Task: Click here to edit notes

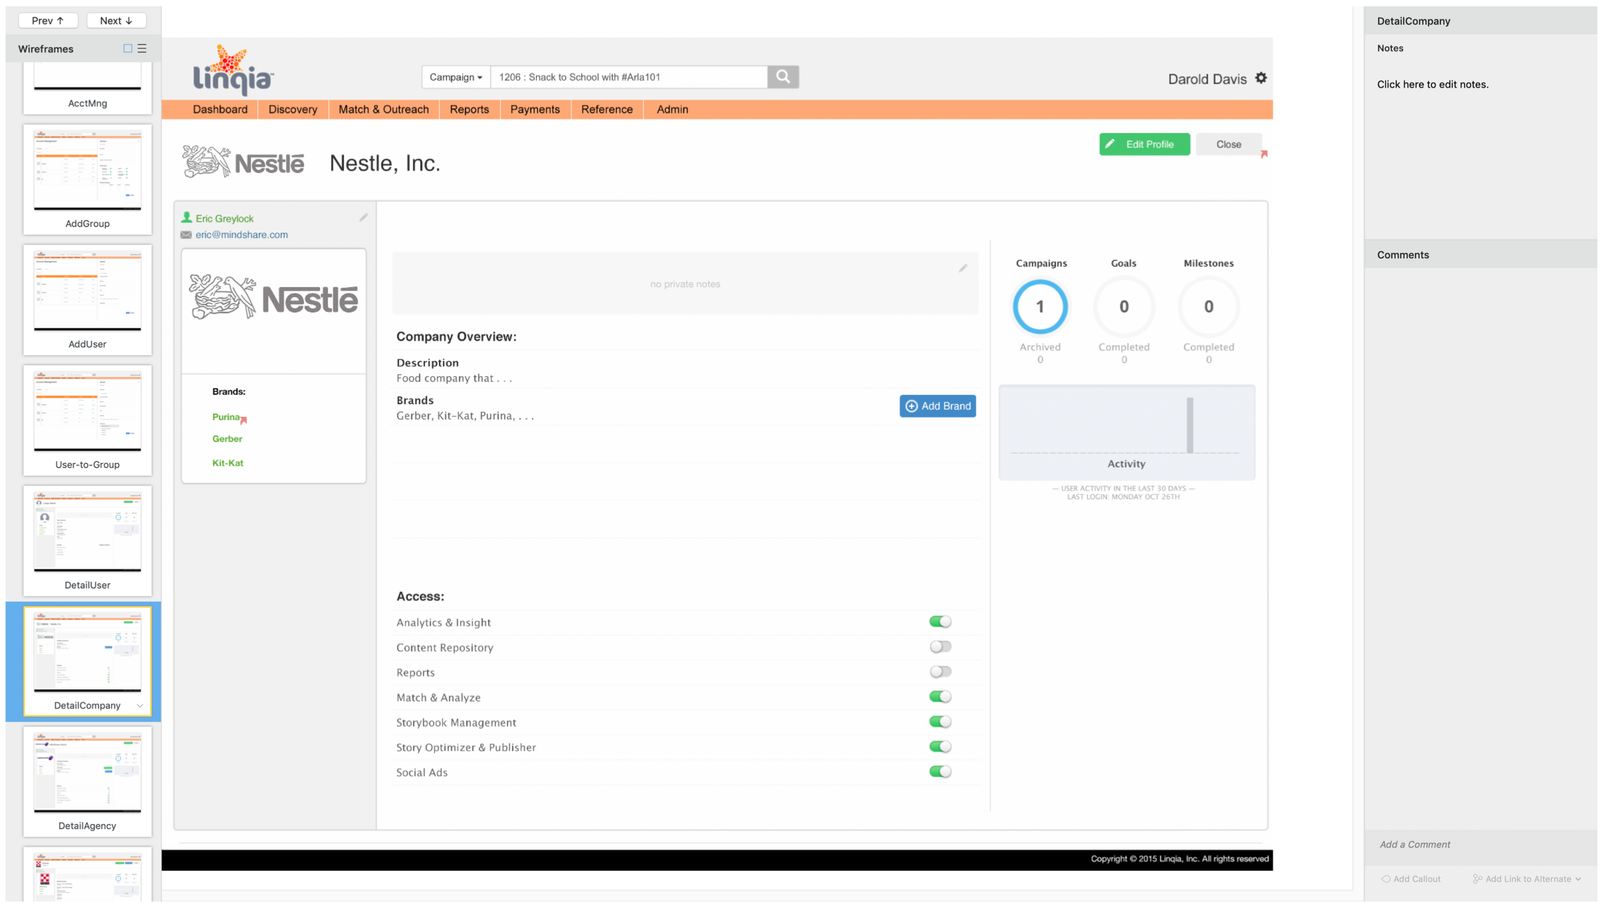Action: (1432, 85)
